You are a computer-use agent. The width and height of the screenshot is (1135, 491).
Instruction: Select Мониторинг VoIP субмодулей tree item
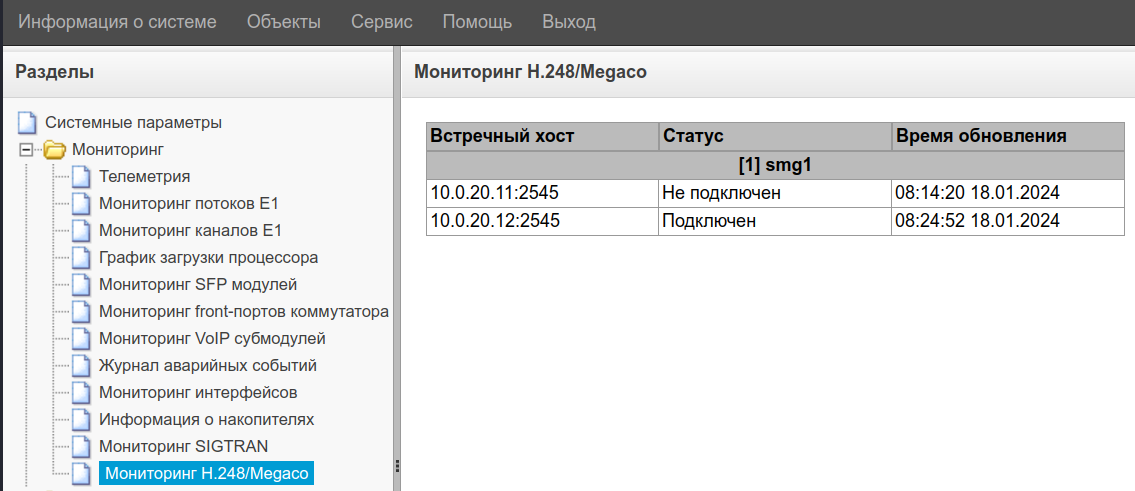pyautogui.click(x=212, y=339)
